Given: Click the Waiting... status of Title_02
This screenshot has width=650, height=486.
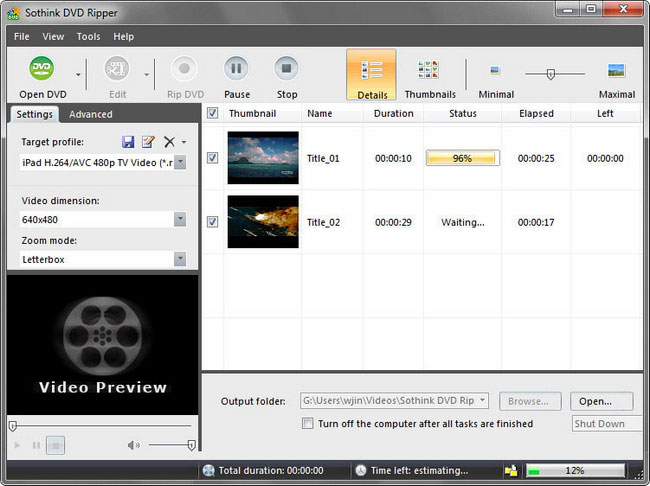Looking at the screenshot, I should coord(463,222).
